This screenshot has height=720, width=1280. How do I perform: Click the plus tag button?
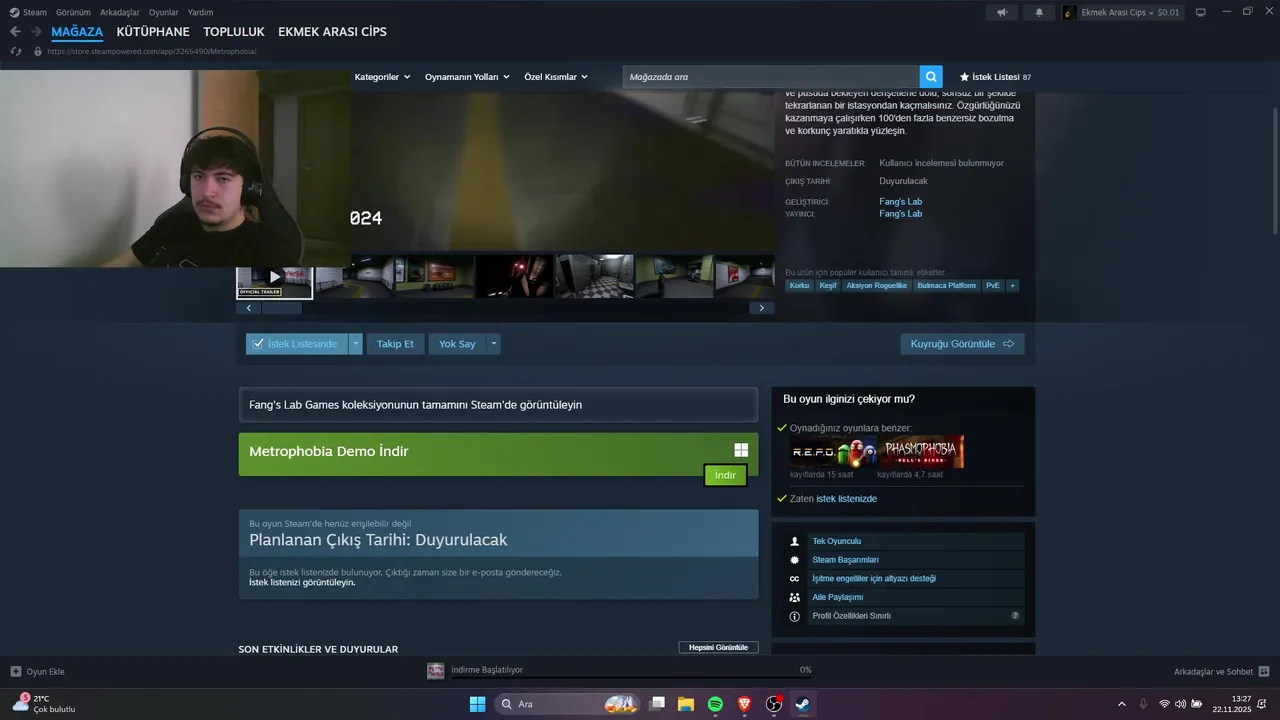1012,285
